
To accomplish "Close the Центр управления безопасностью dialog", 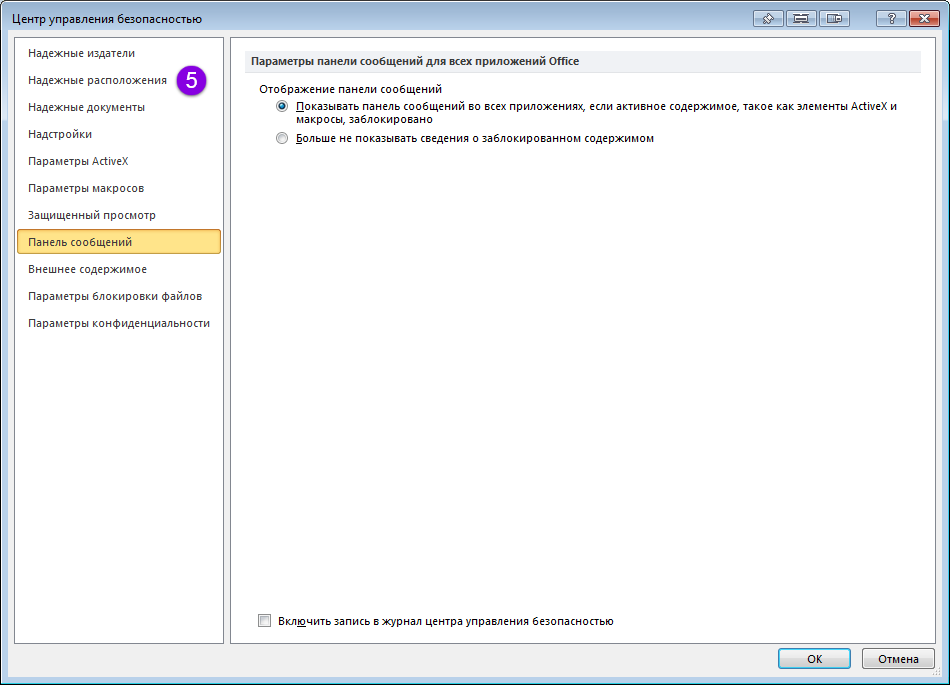I will tap(925, 19).
